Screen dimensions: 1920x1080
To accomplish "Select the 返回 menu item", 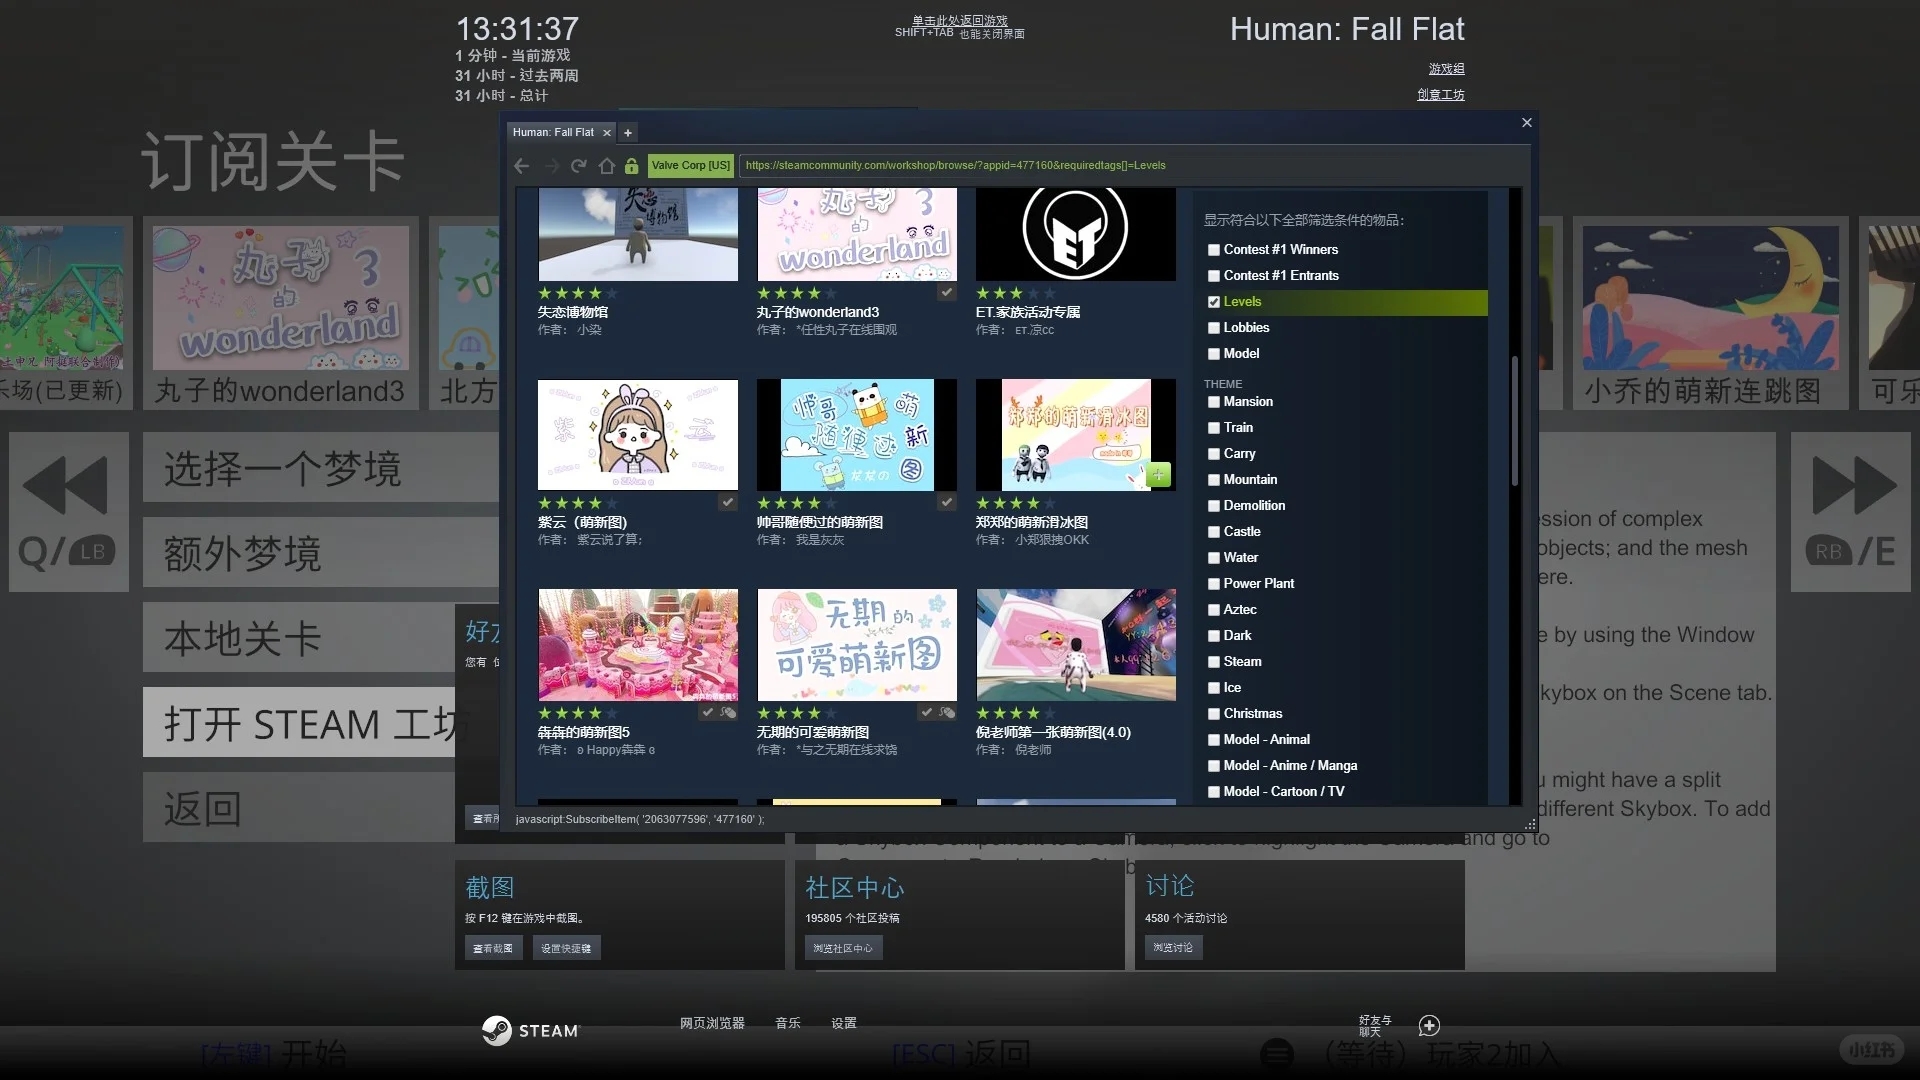I will click(x=299, y=807).
